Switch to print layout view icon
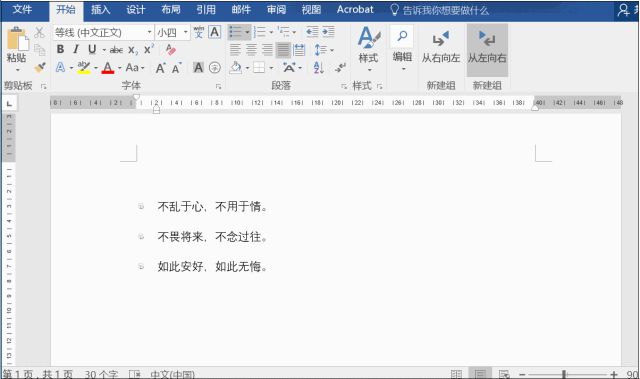Image resolution: width=640 pixels, height=379 pixels. [480, 374]
